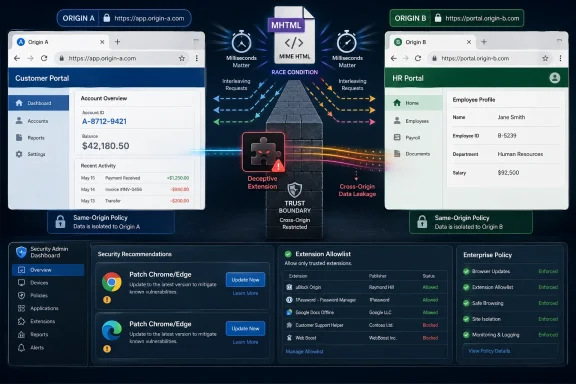Open a new tab in Origin A browser
Image resolution: width=576 pixels, height=384 pixels.
point(117,42)
